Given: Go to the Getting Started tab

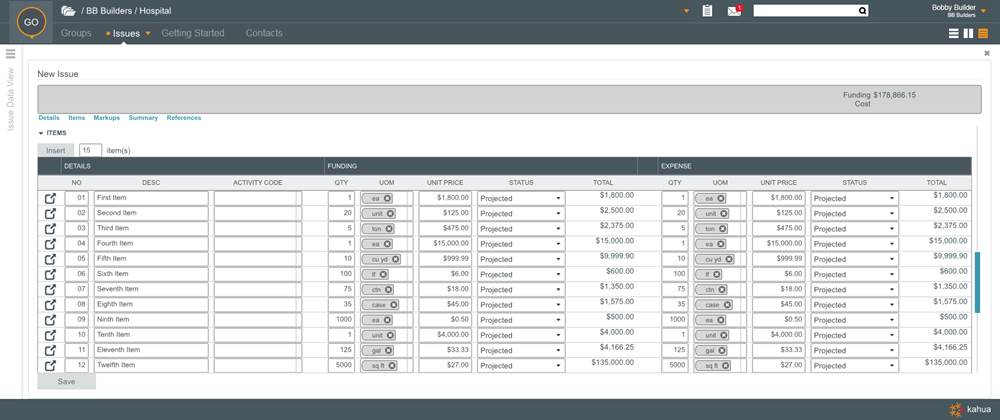Looking at the screenshot, I should point(193,33).
